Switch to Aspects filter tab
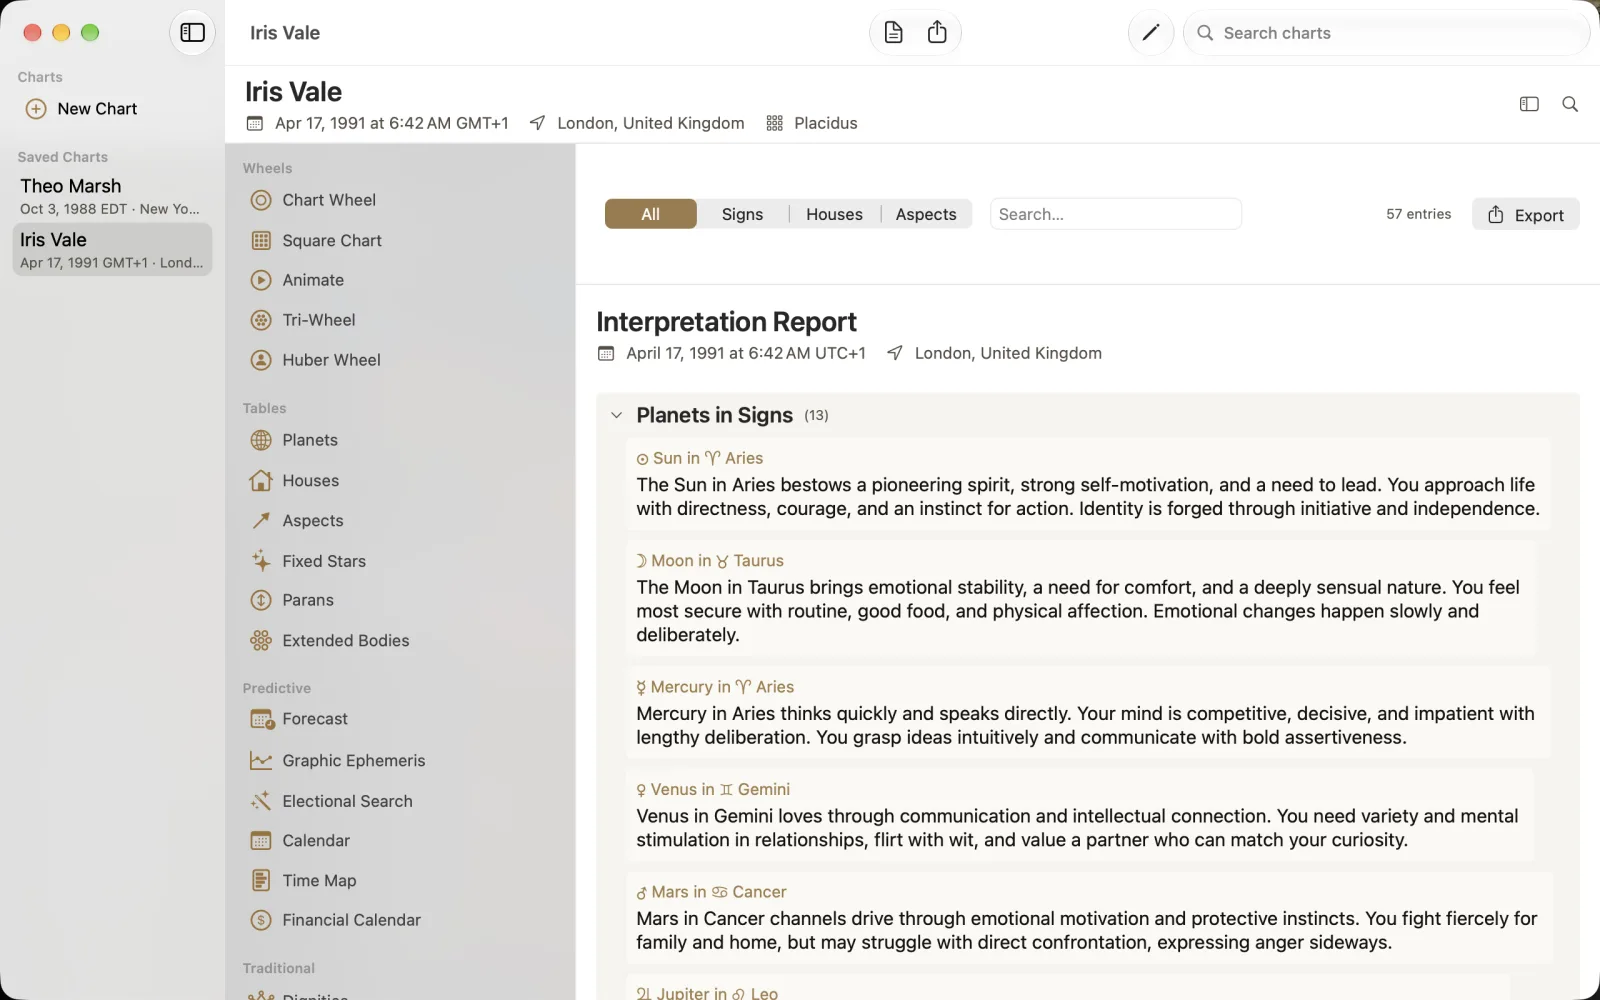This screenshot has height=1000, width=1600. 926,214
